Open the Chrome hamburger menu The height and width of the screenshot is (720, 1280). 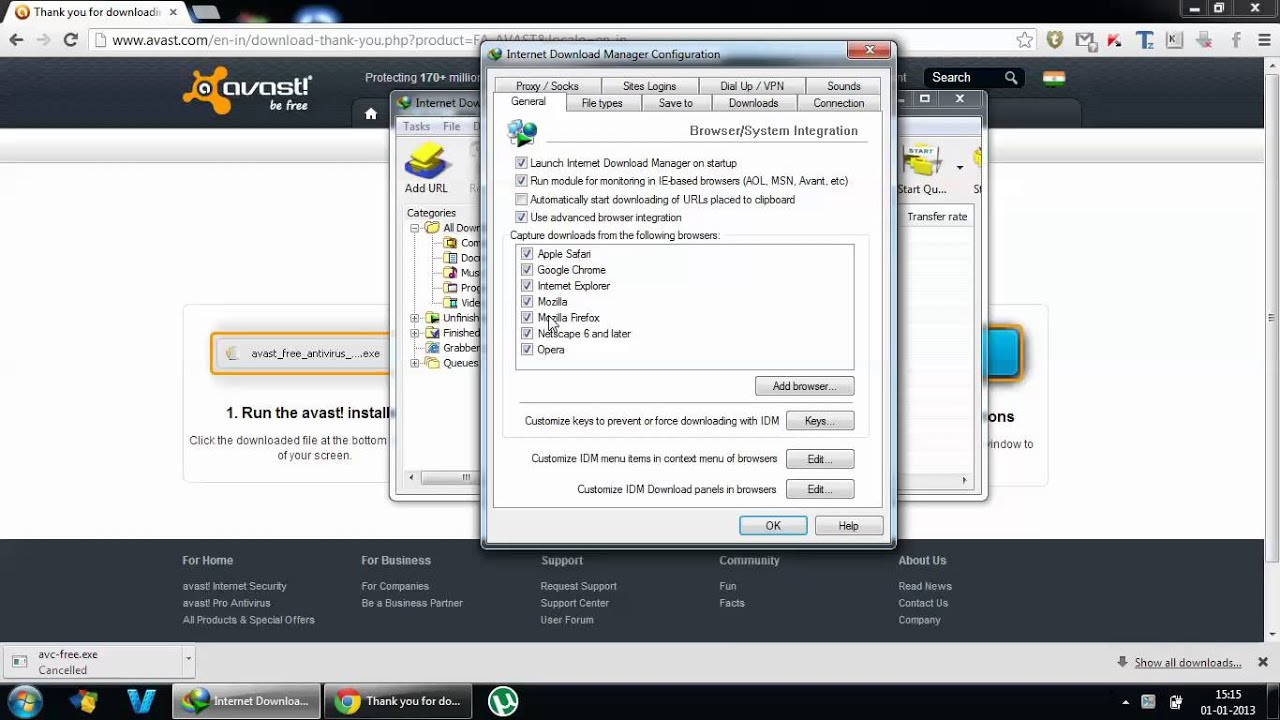tap(1264, 40)
